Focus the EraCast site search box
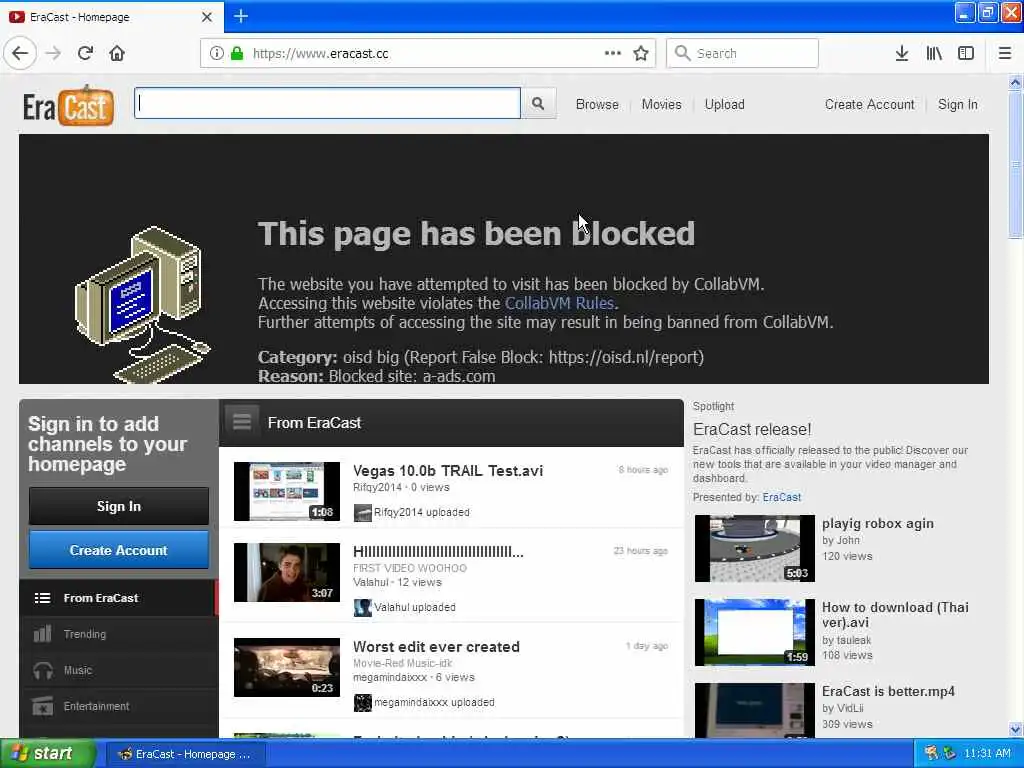This screenshot has height=768, width=1024. pyautogui.click(x=327, y=103)
